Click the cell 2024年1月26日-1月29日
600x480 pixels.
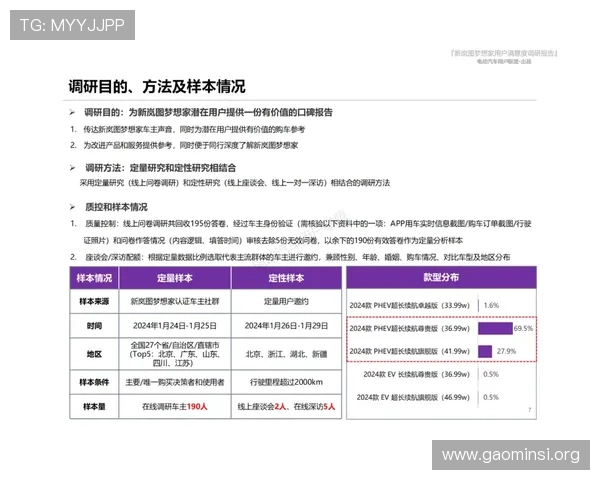click(x=286, y=326)
